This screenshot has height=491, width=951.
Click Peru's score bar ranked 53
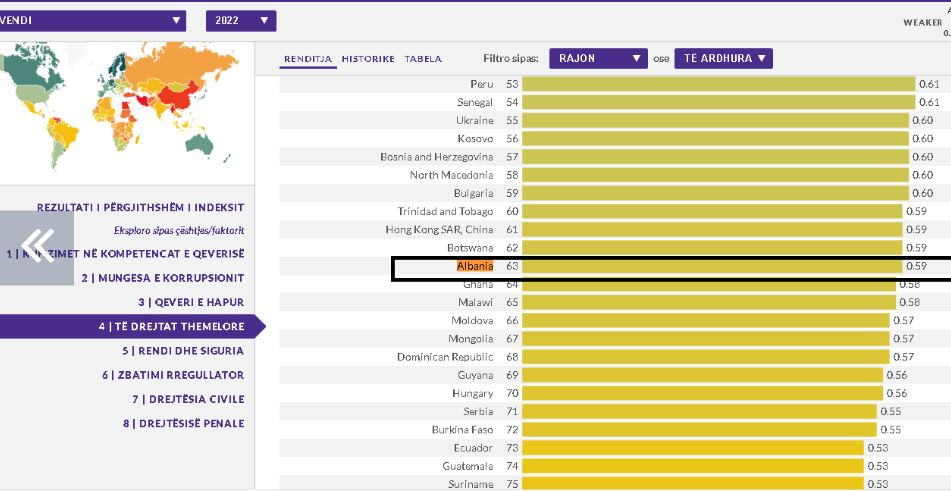(717, 84)
